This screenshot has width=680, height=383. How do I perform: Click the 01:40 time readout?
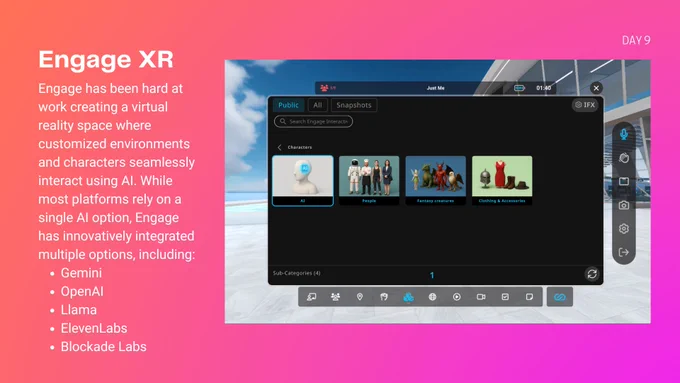[543, 88]
